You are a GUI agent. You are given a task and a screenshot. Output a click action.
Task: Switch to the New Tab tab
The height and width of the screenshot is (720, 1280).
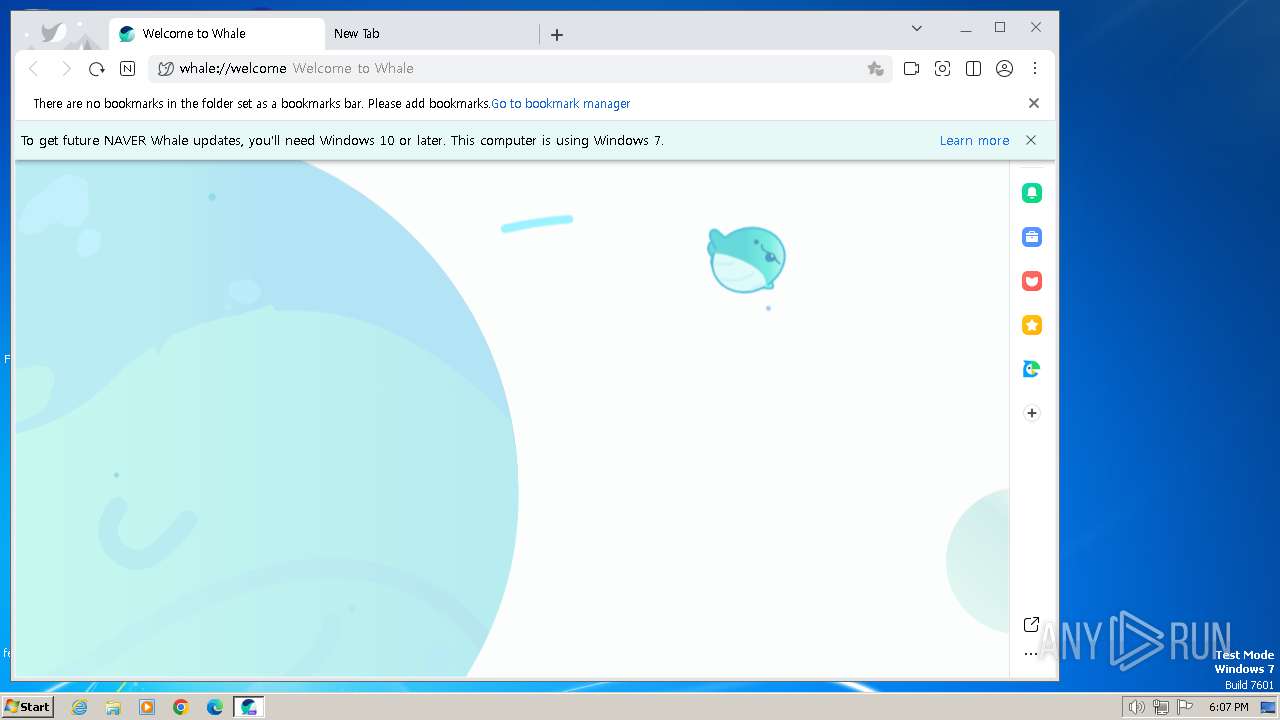430,34
